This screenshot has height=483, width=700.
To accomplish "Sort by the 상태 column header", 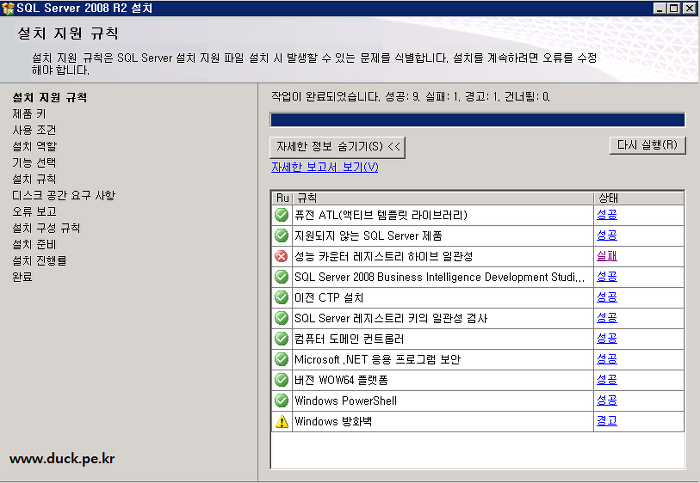I will pos(639,198).
